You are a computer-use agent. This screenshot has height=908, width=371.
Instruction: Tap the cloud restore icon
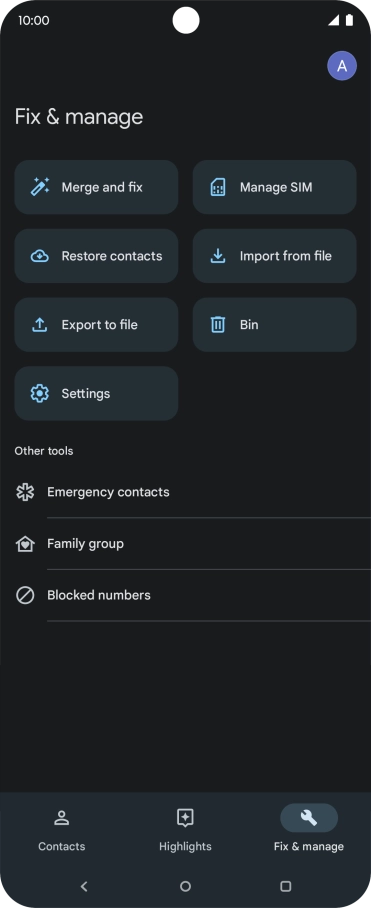tap(39, 256)
